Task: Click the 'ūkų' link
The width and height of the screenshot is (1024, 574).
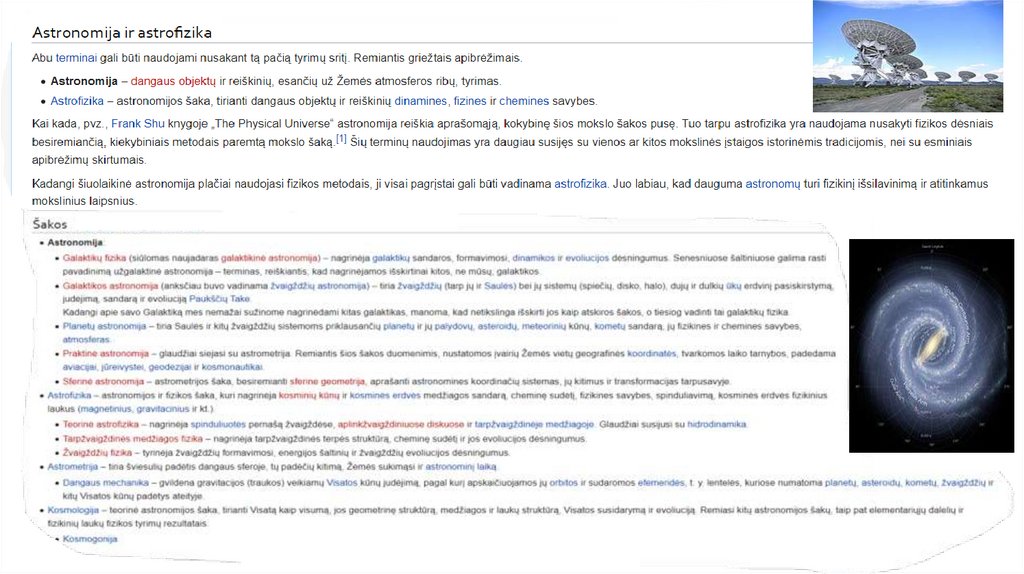Action: [x=733, y=286]
